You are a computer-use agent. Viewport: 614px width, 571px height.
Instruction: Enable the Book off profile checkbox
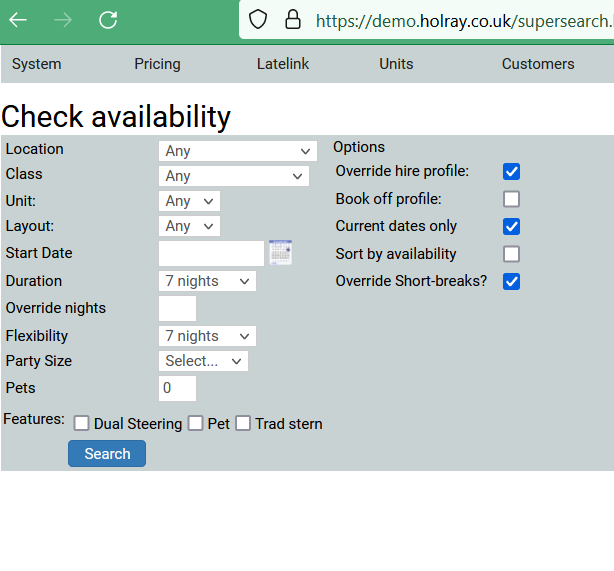[511, 199]
